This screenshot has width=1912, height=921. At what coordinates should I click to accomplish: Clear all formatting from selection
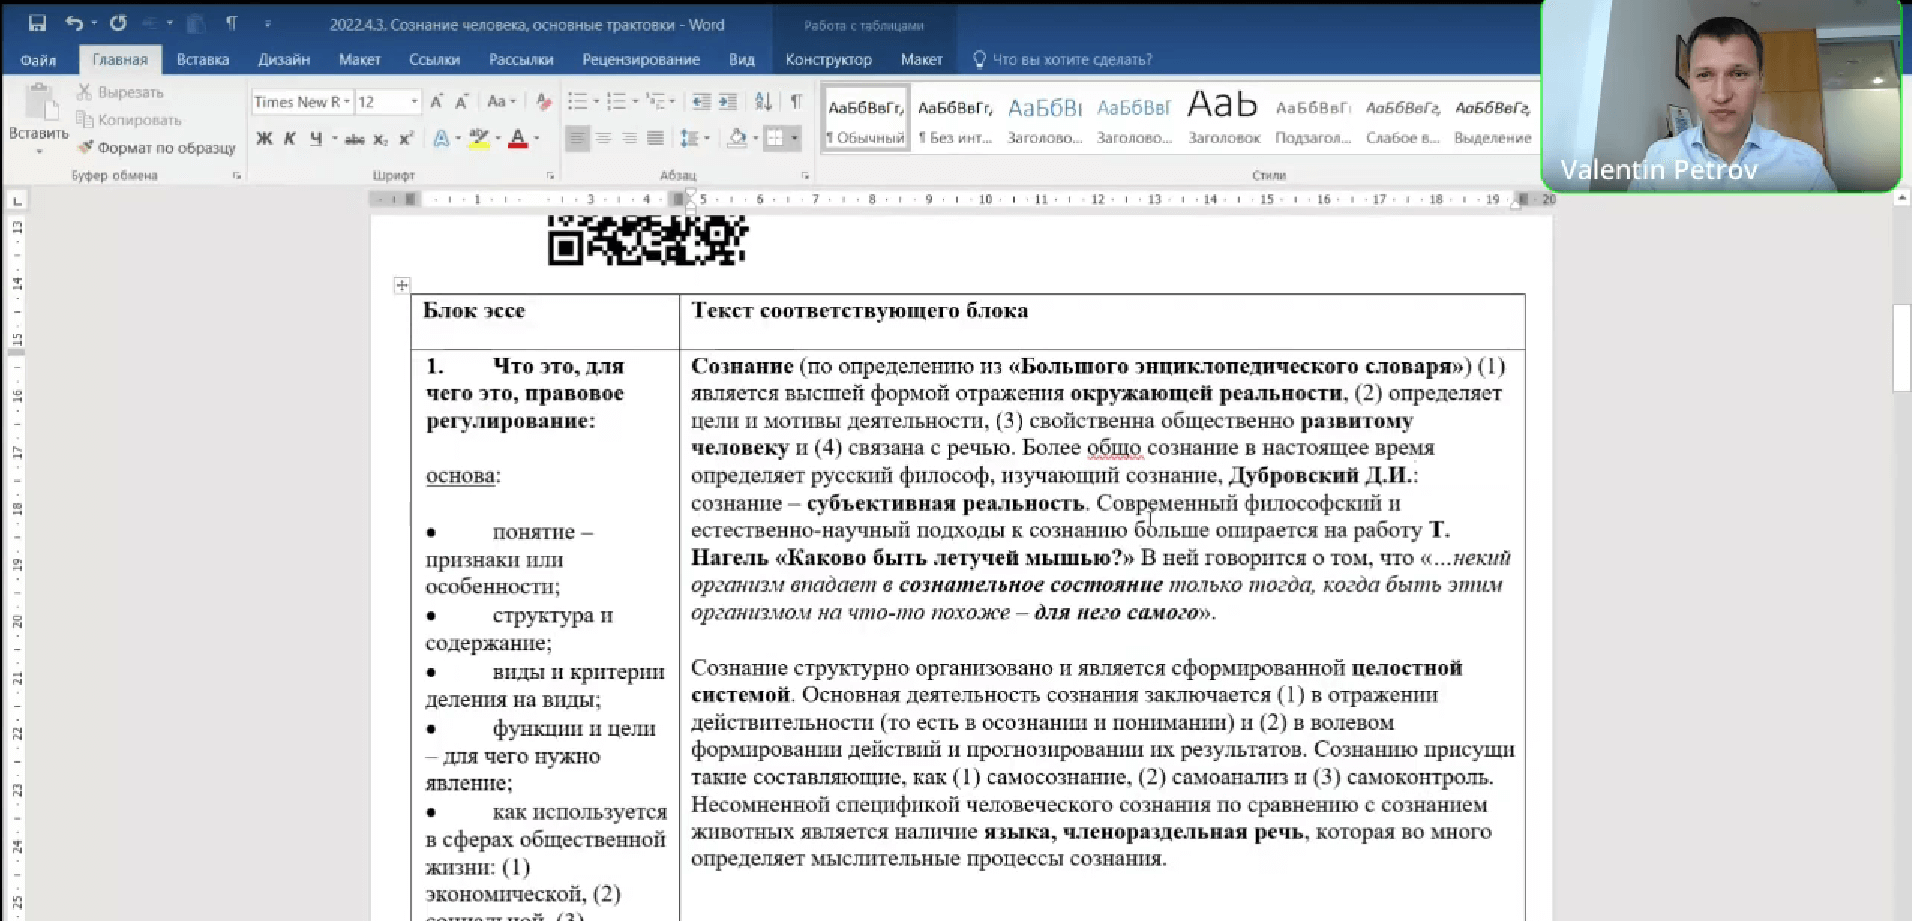(542, 101)
